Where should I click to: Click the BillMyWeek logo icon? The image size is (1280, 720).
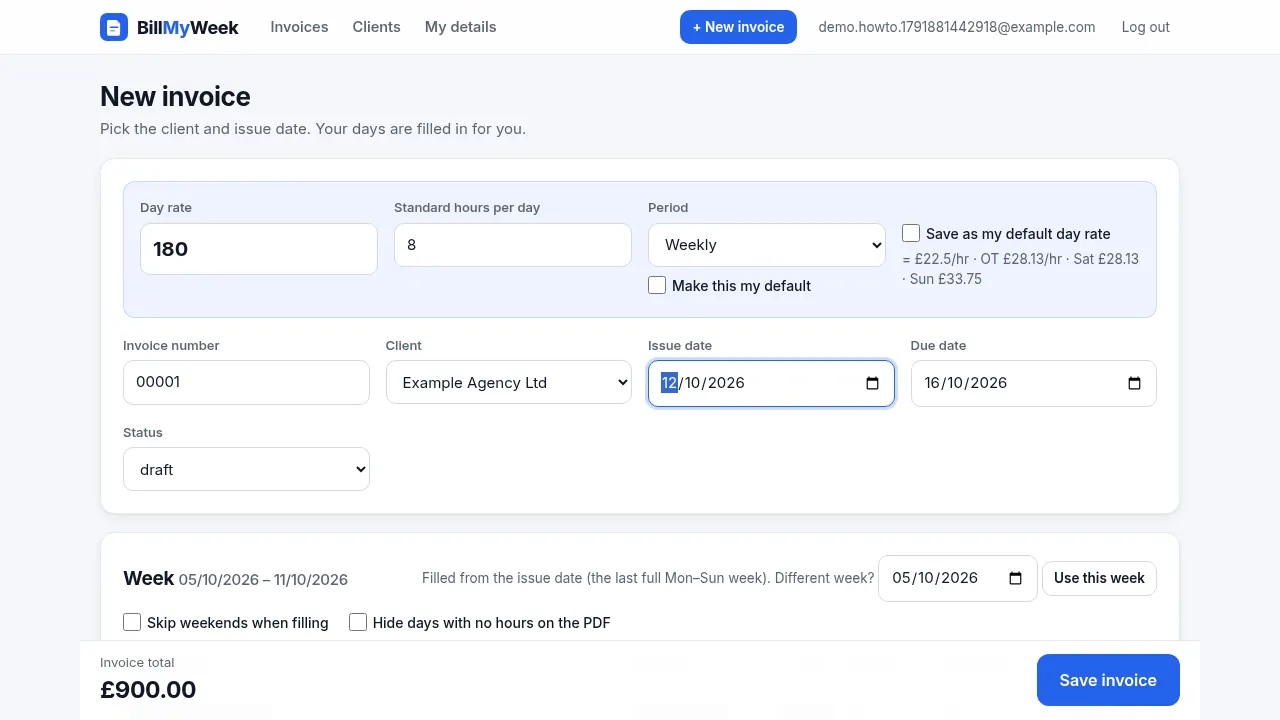pyautogui.click(x=114, y=27)
